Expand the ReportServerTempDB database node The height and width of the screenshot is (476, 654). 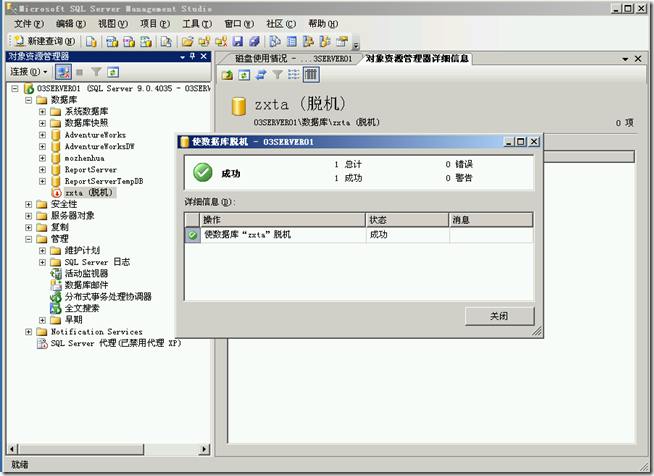[x=42, y=181]
